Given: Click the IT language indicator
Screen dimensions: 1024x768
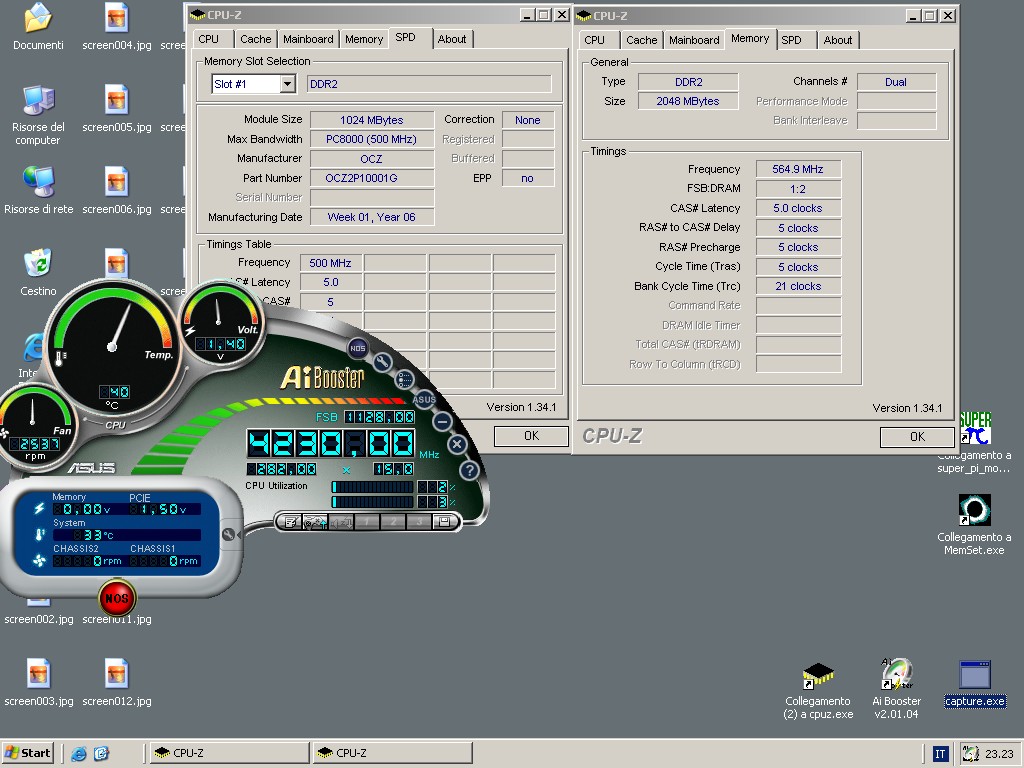Looking at the screenshot, I should click(940, 754).
